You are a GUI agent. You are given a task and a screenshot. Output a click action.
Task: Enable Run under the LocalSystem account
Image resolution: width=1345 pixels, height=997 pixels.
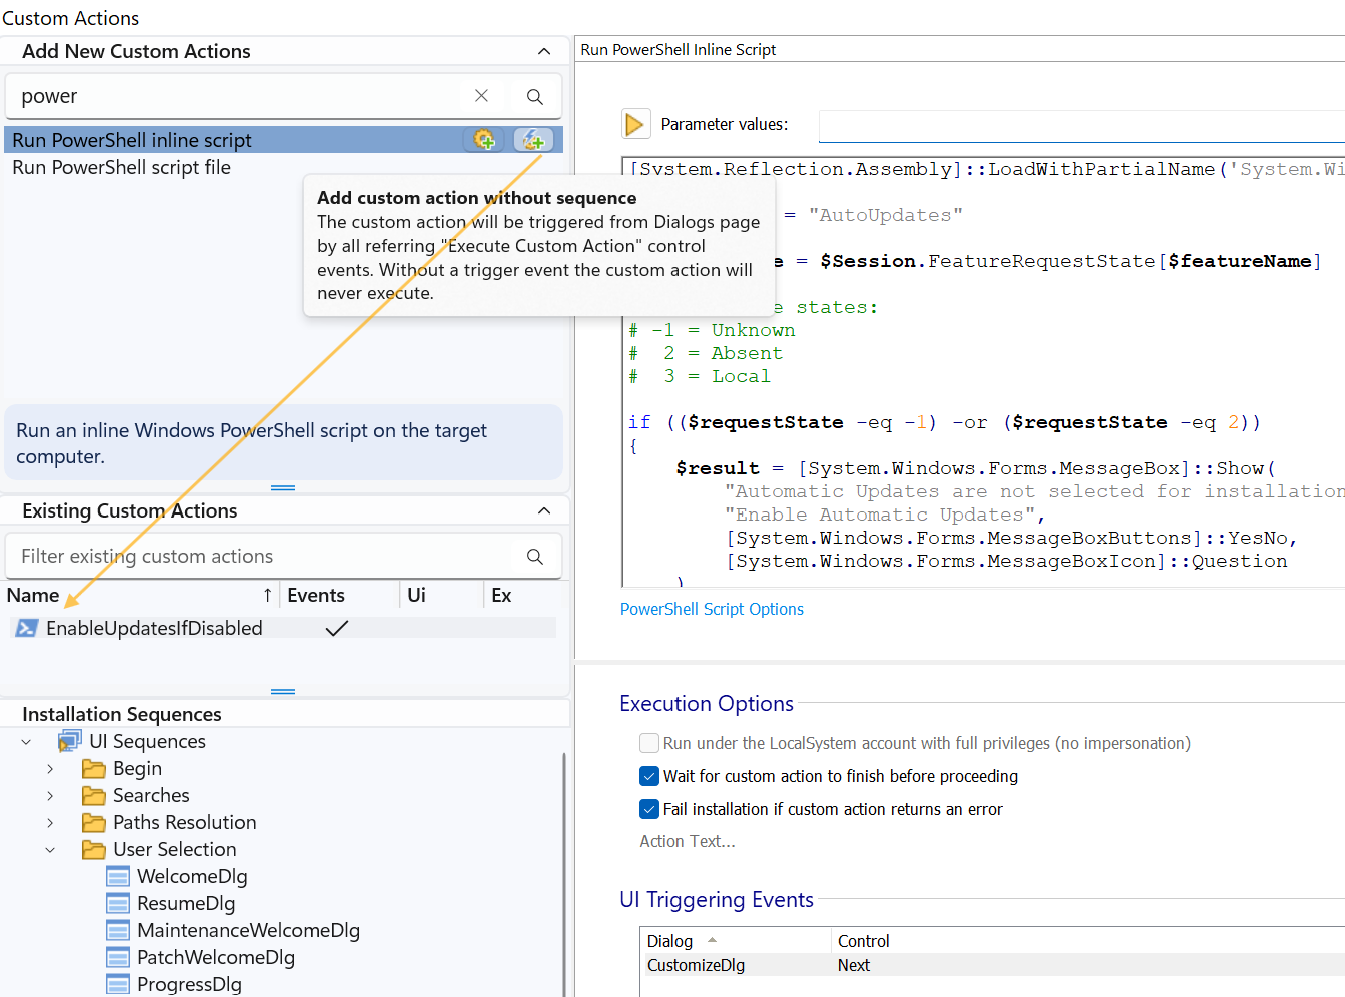pos(649,743)
